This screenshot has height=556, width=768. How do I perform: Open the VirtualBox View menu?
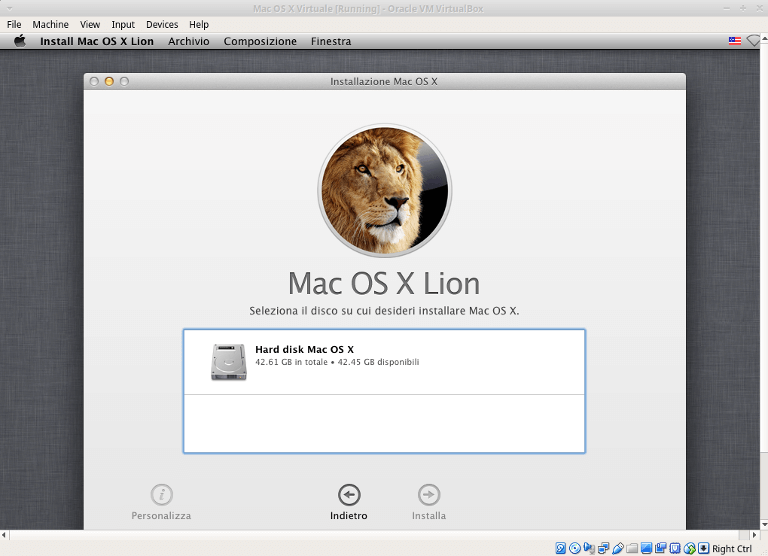90,24
